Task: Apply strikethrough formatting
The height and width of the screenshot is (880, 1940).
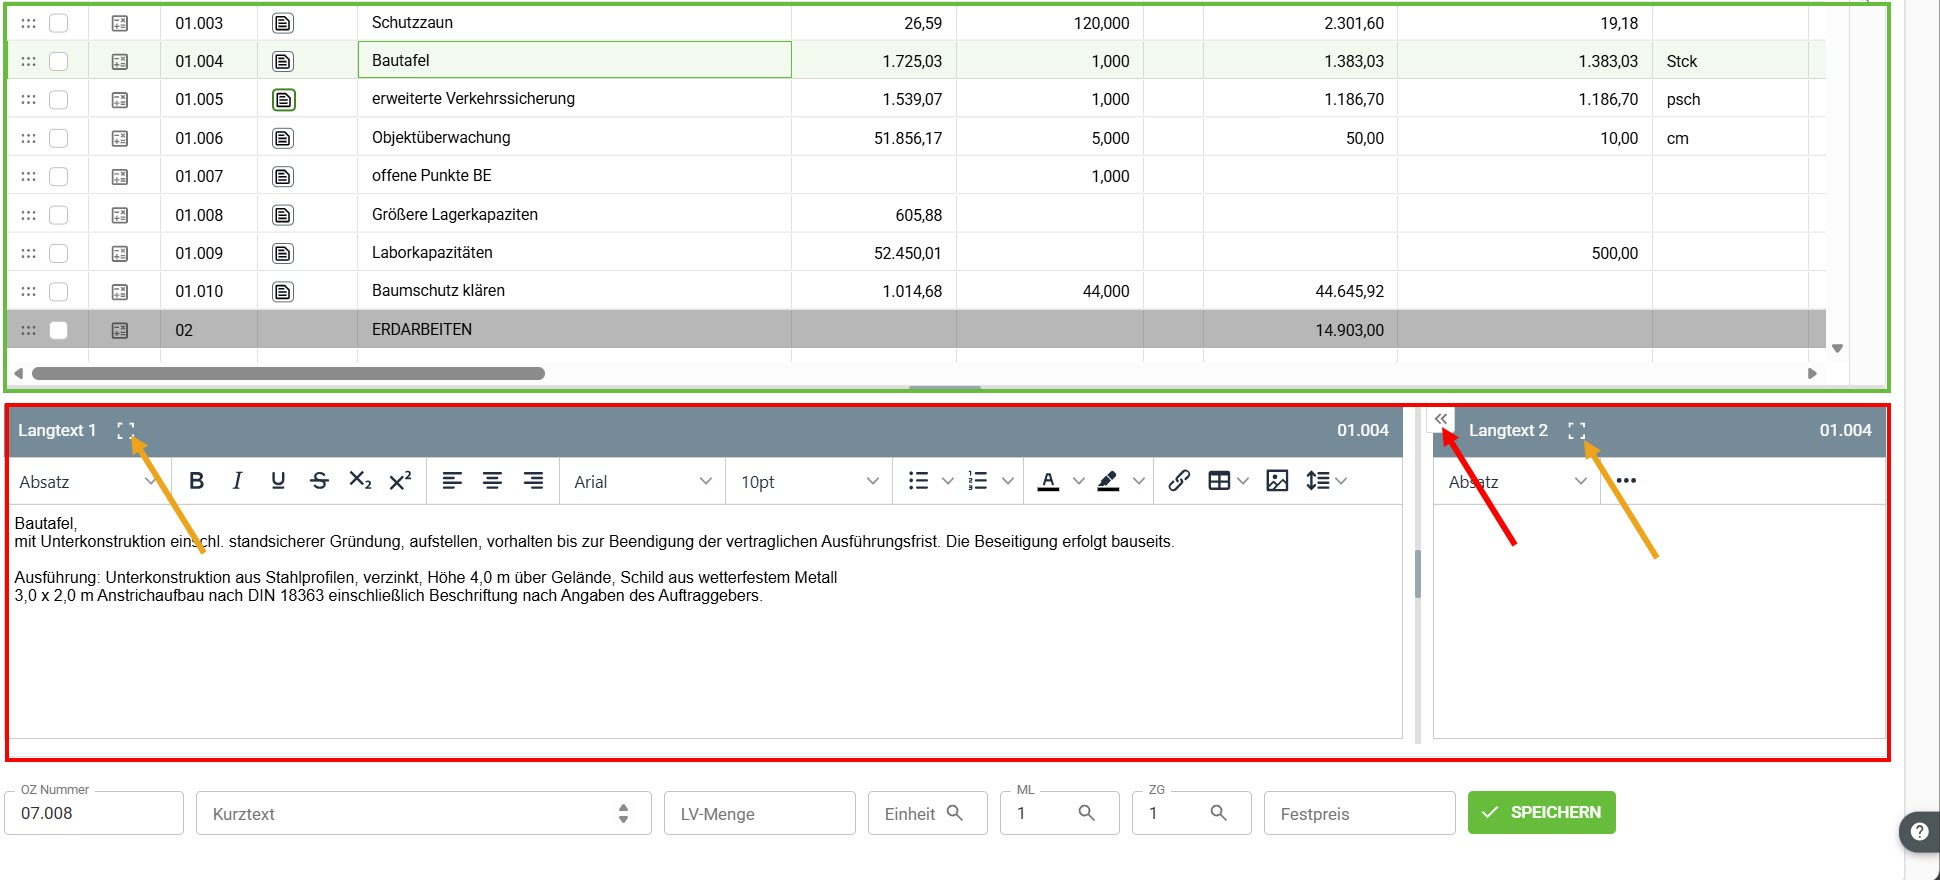Action: click(319, 481)
